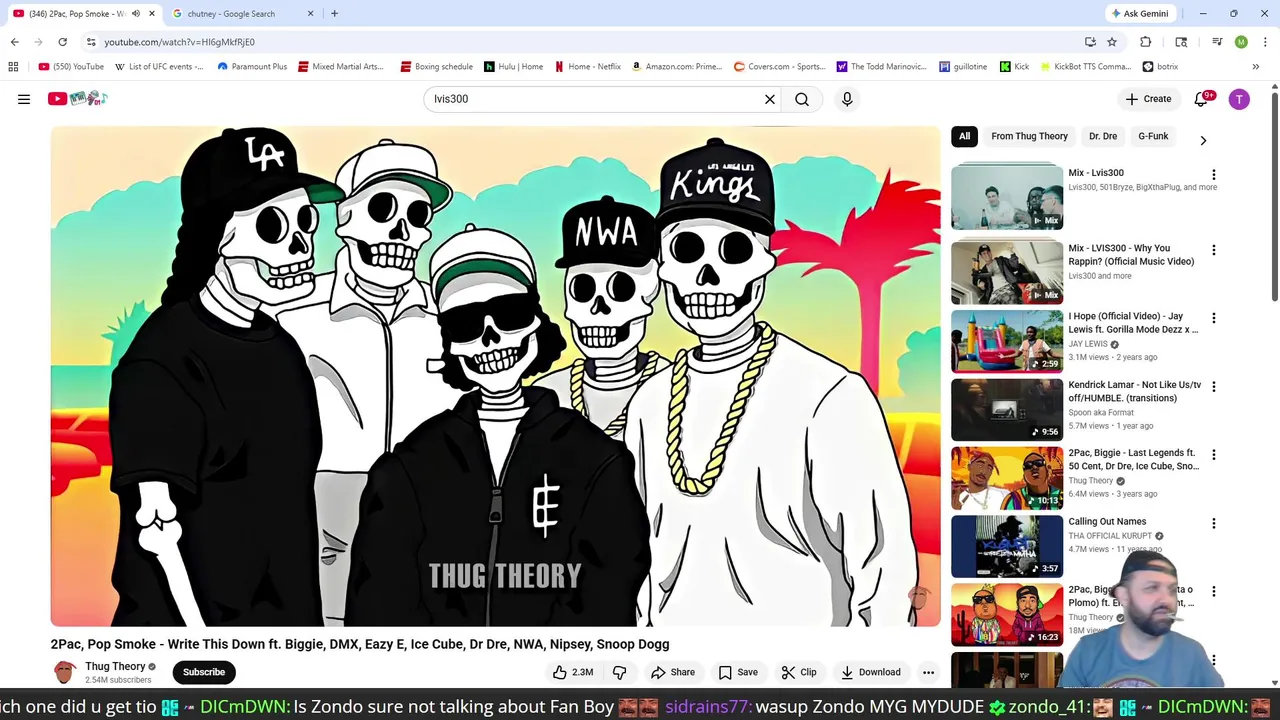Open the Chrome apps grid shortcut
This screenshot has height=720, width=1280.
(x=13, y=66)
